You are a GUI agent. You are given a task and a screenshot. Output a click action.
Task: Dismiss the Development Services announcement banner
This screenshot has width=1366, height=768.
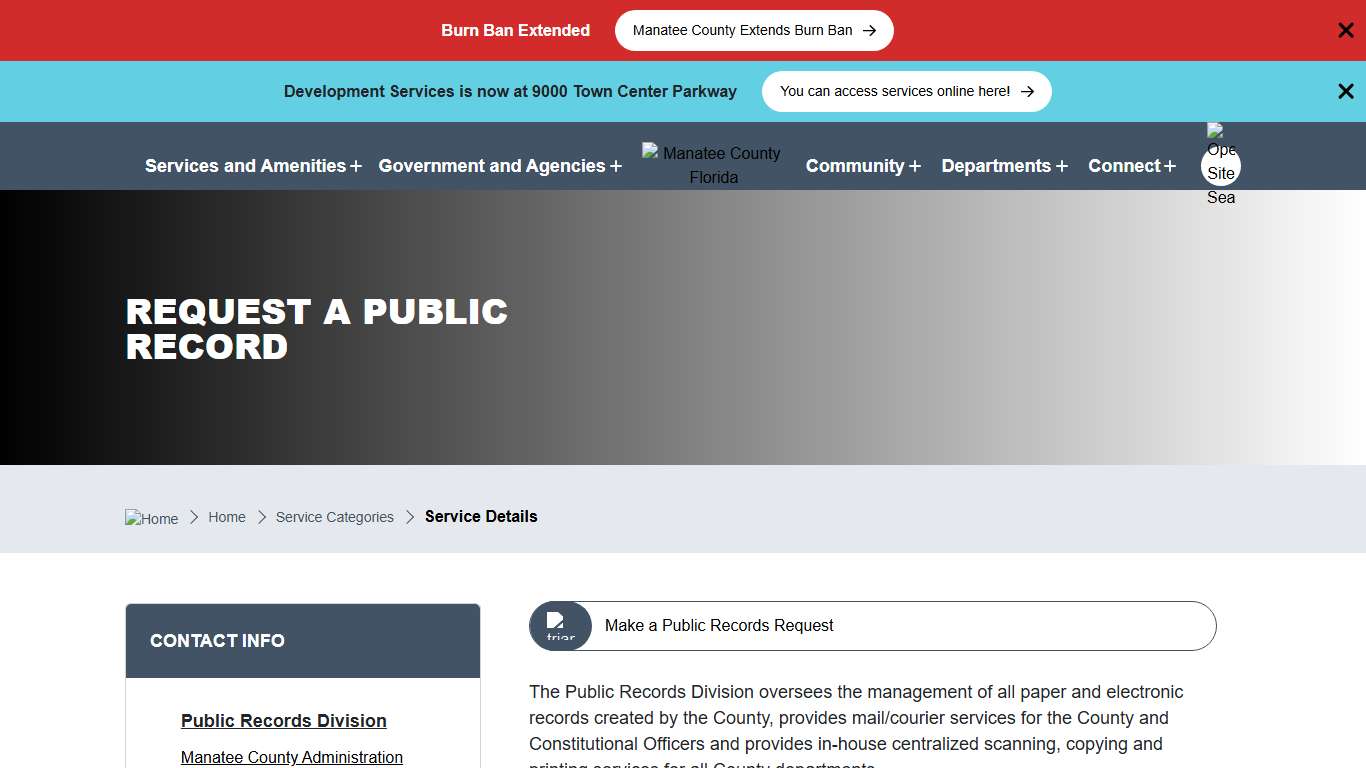click(1345, 91)
